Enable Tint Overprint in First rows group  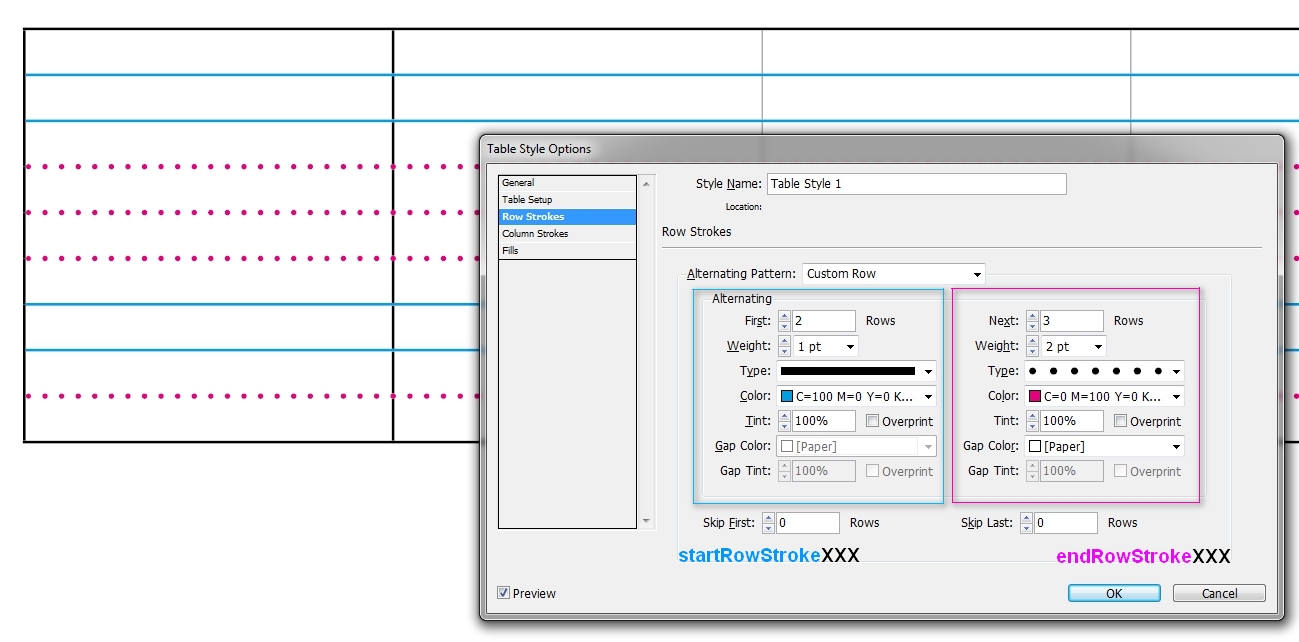[x=873, y=421]
